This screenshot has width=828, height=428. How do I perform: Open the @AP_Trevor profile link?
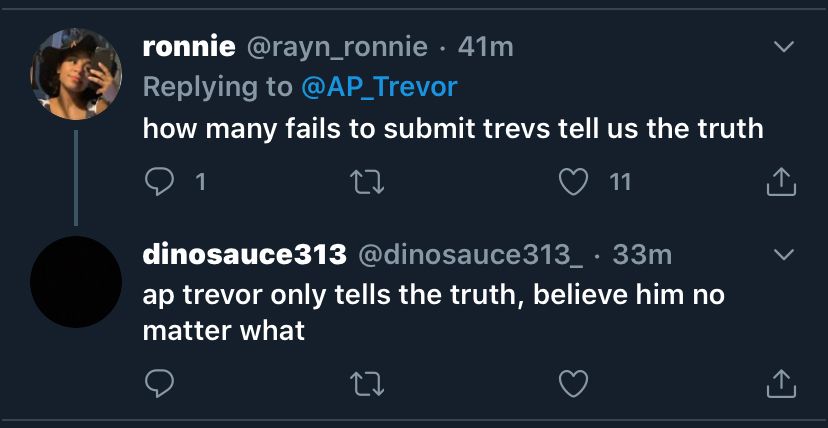coord(379,87)
